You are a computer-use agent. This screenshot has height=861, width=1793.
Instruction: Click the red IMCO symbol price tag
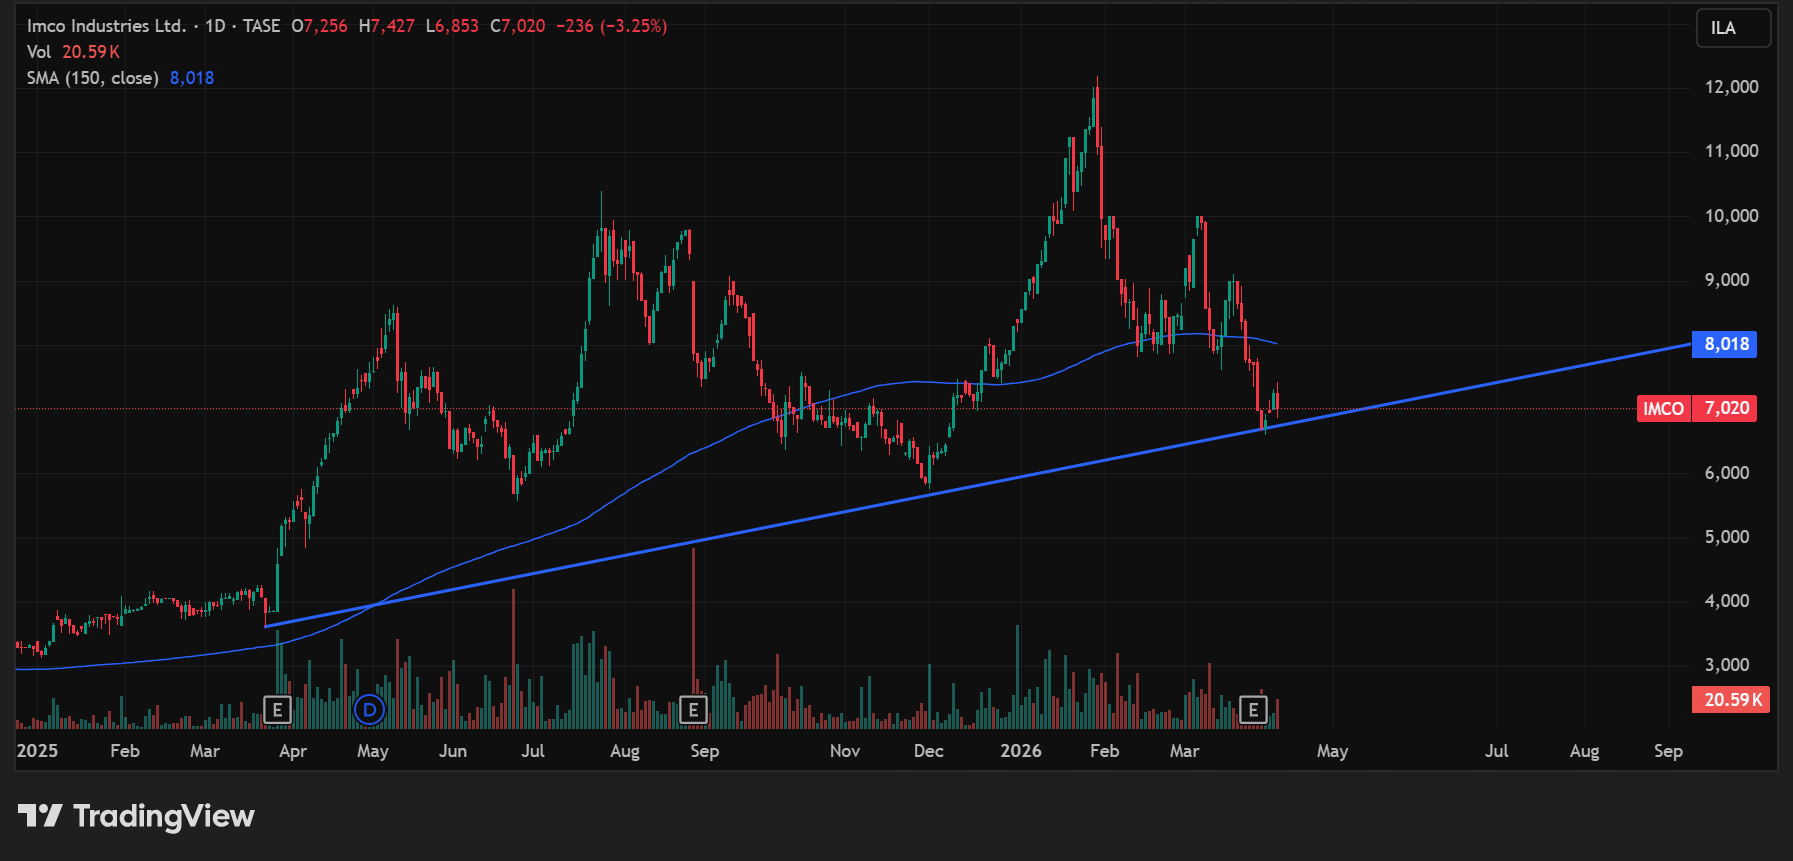(1664, 408)
